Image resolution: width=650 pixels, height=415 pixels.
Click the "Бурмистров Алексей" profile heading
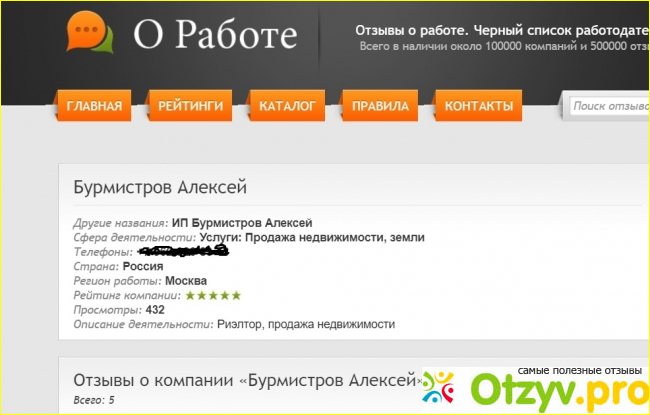tap(160, 188)
